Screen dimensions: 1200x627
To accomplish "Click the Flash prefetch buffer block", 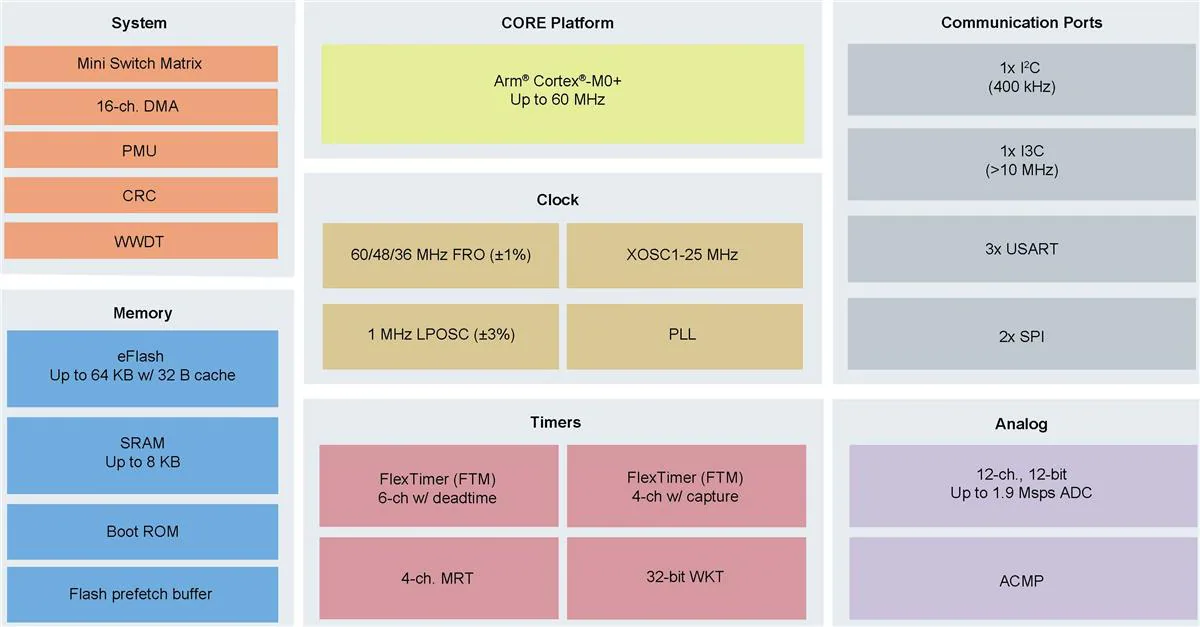I will coord(143,594).
